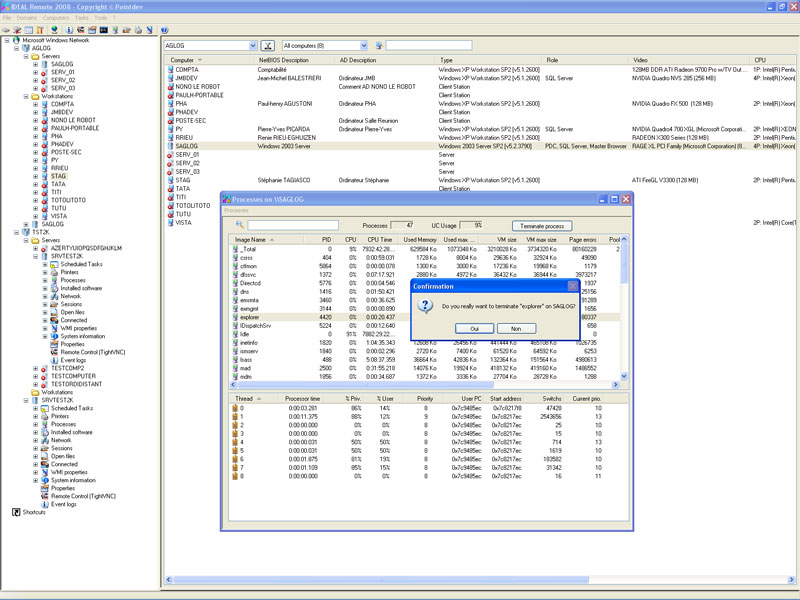The image size is (800, 600).
Task: Expand the TESTORDIDISTANT tree node
Action: pos(35,384)
